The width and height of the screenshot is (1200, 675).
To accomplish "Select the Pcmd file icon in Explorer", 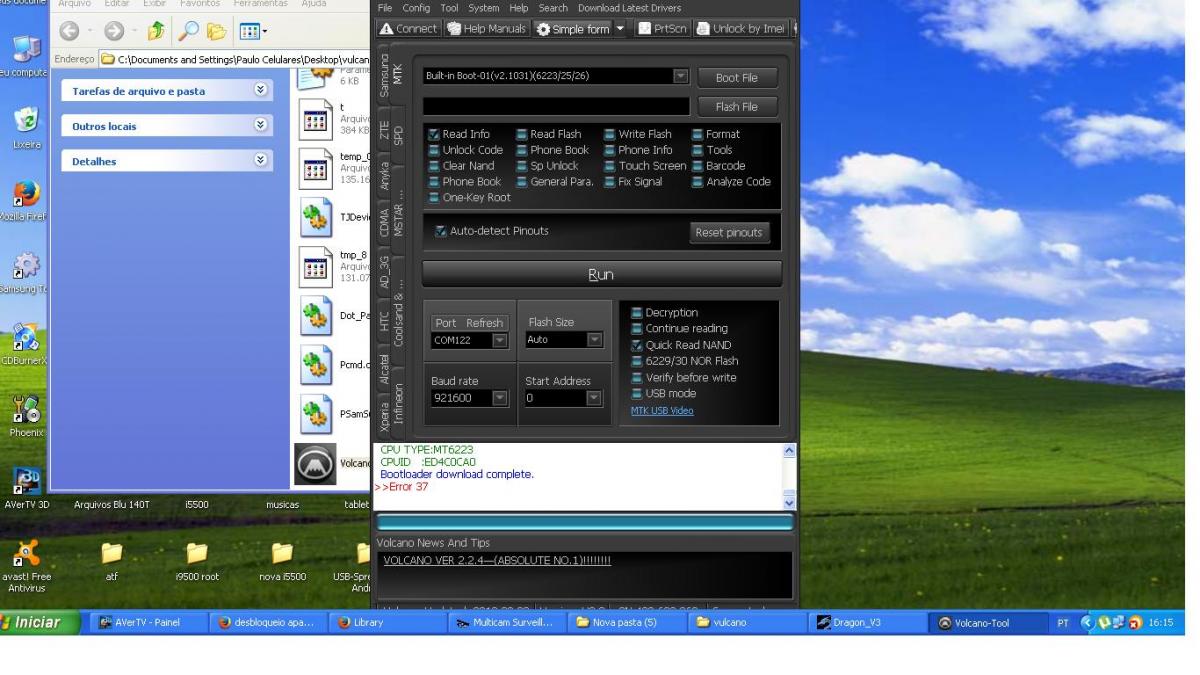I will [x=317, y=365].
